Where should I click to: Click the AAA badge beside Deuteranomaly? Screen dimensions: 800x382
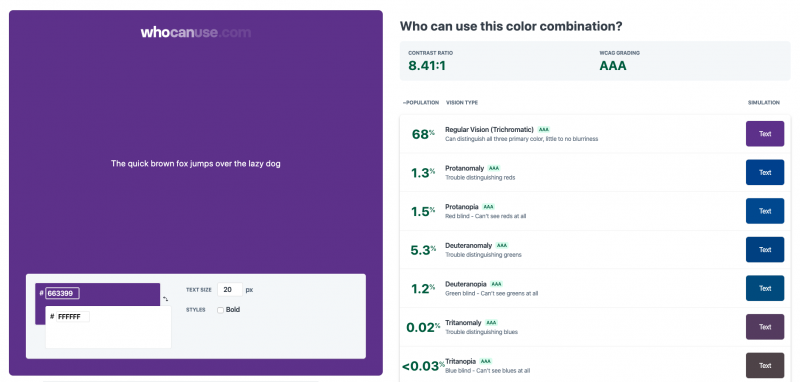point(502,246)
